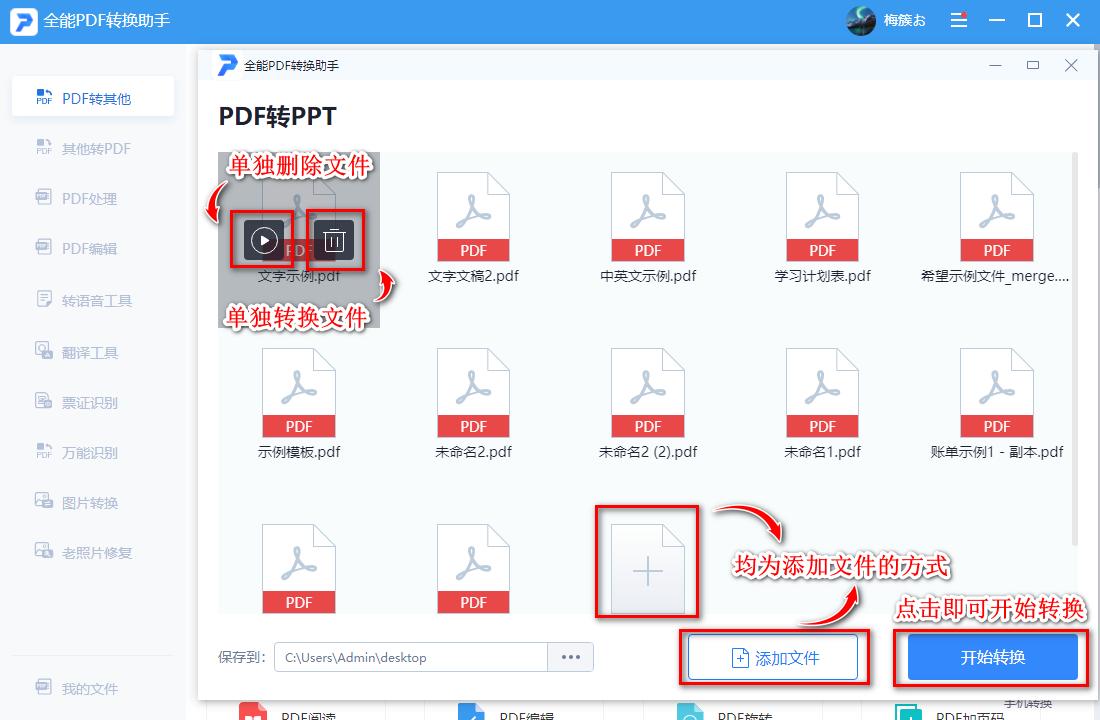The height and width of the screenshot is (720, 1100).
Task: Open the app hamburger menu at top right
Action: coord(958,19)
